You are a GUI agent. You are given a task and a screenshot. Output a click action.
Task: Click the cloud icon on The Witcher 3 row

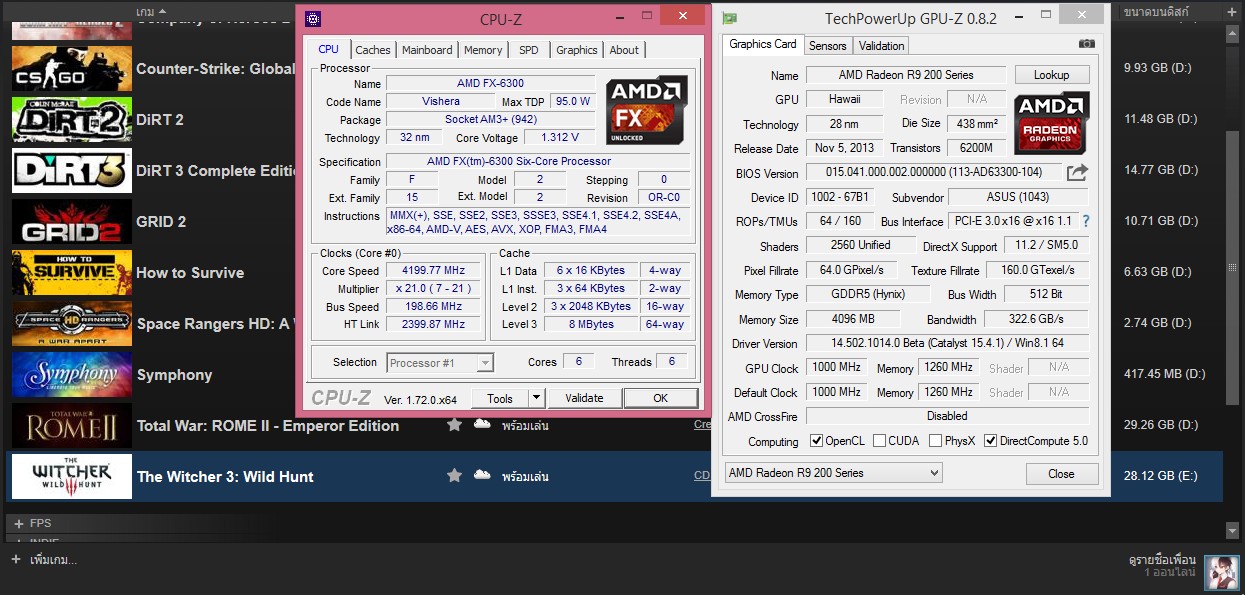(482, 476)
